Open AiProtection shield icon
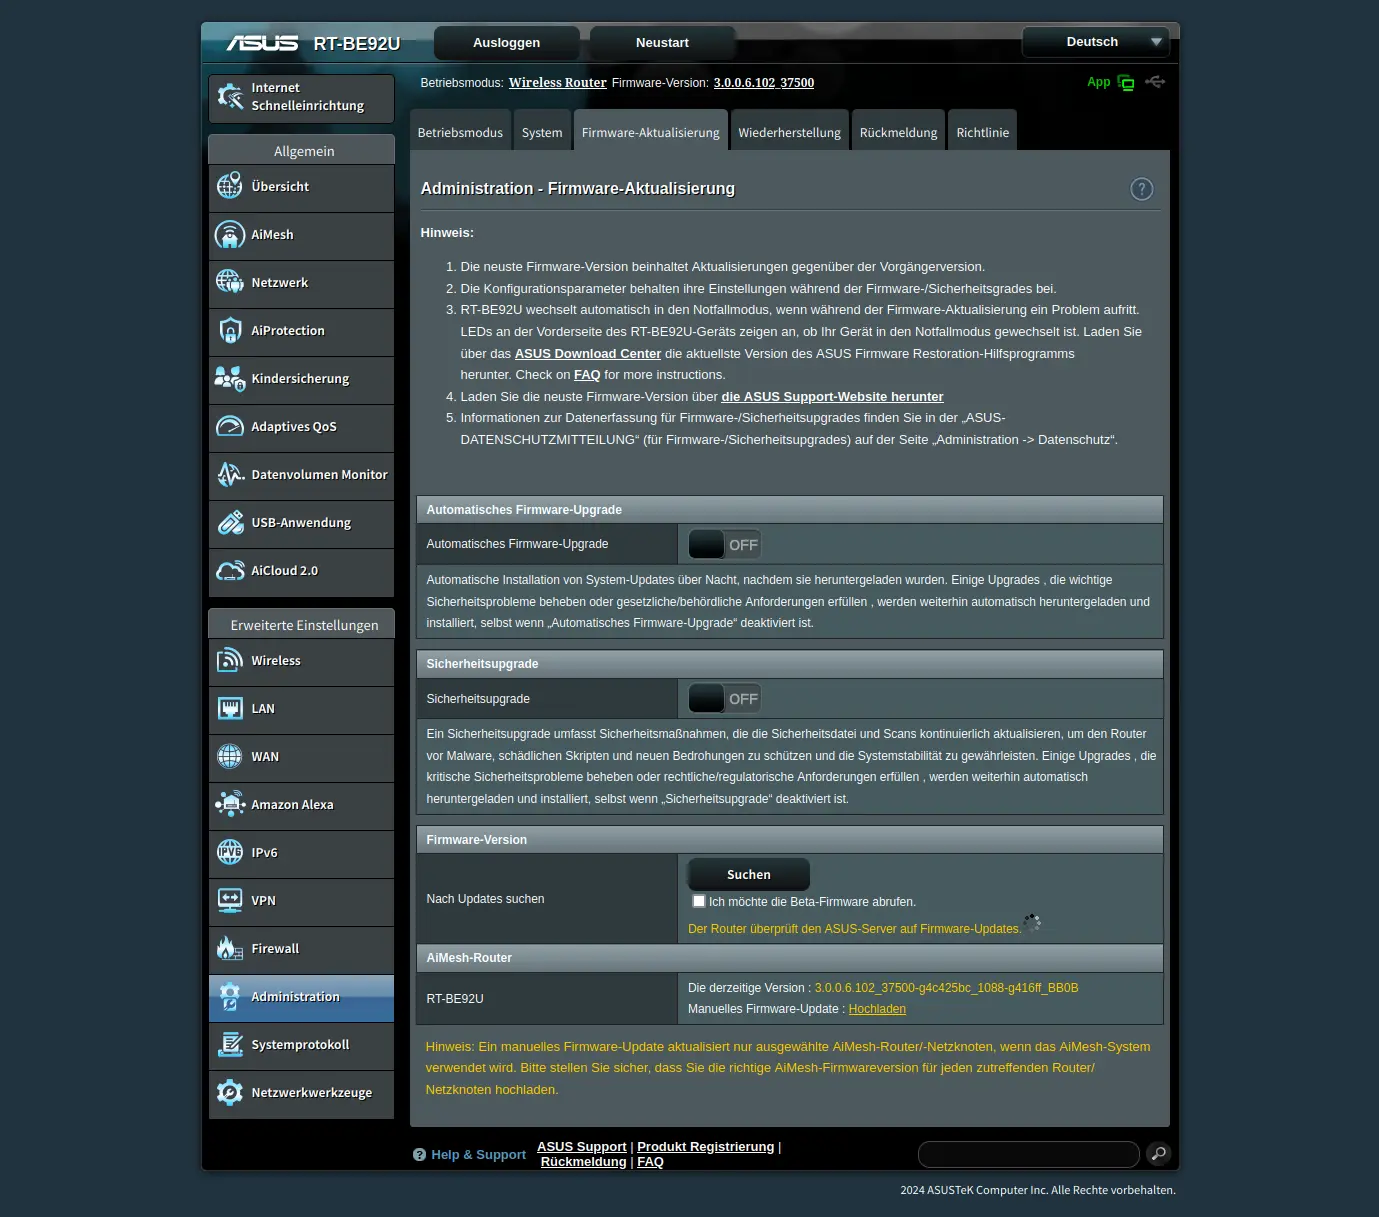This screenshot has width=1379, height=1217. tap(230, 331)
